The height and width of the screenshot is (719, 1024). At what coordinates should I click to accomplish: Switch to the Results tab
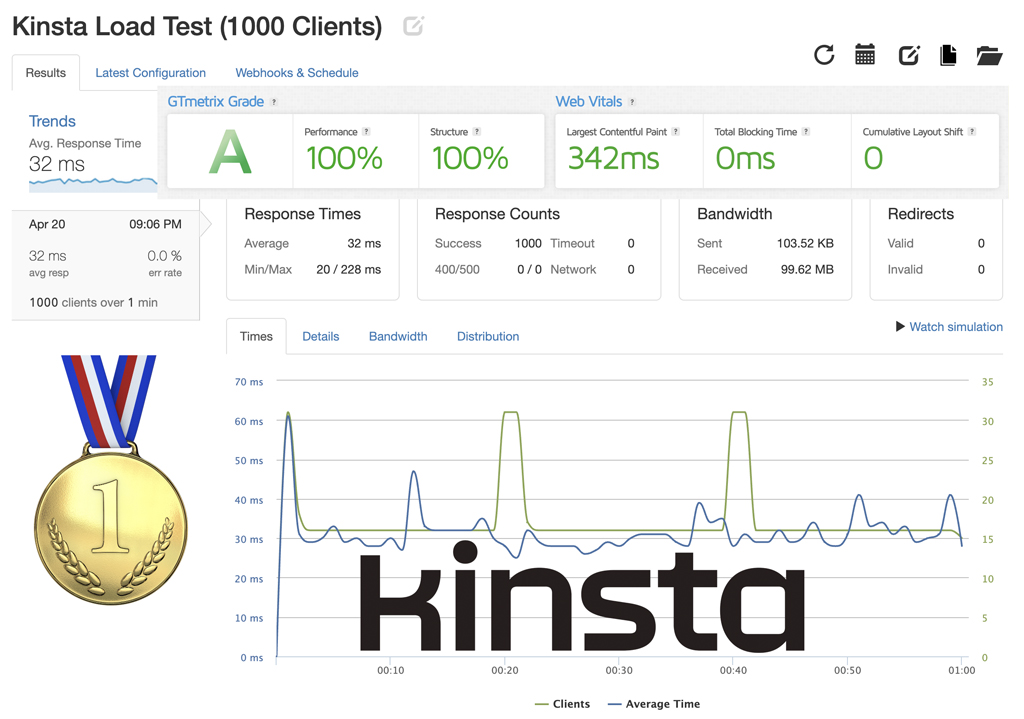point(46,72)
